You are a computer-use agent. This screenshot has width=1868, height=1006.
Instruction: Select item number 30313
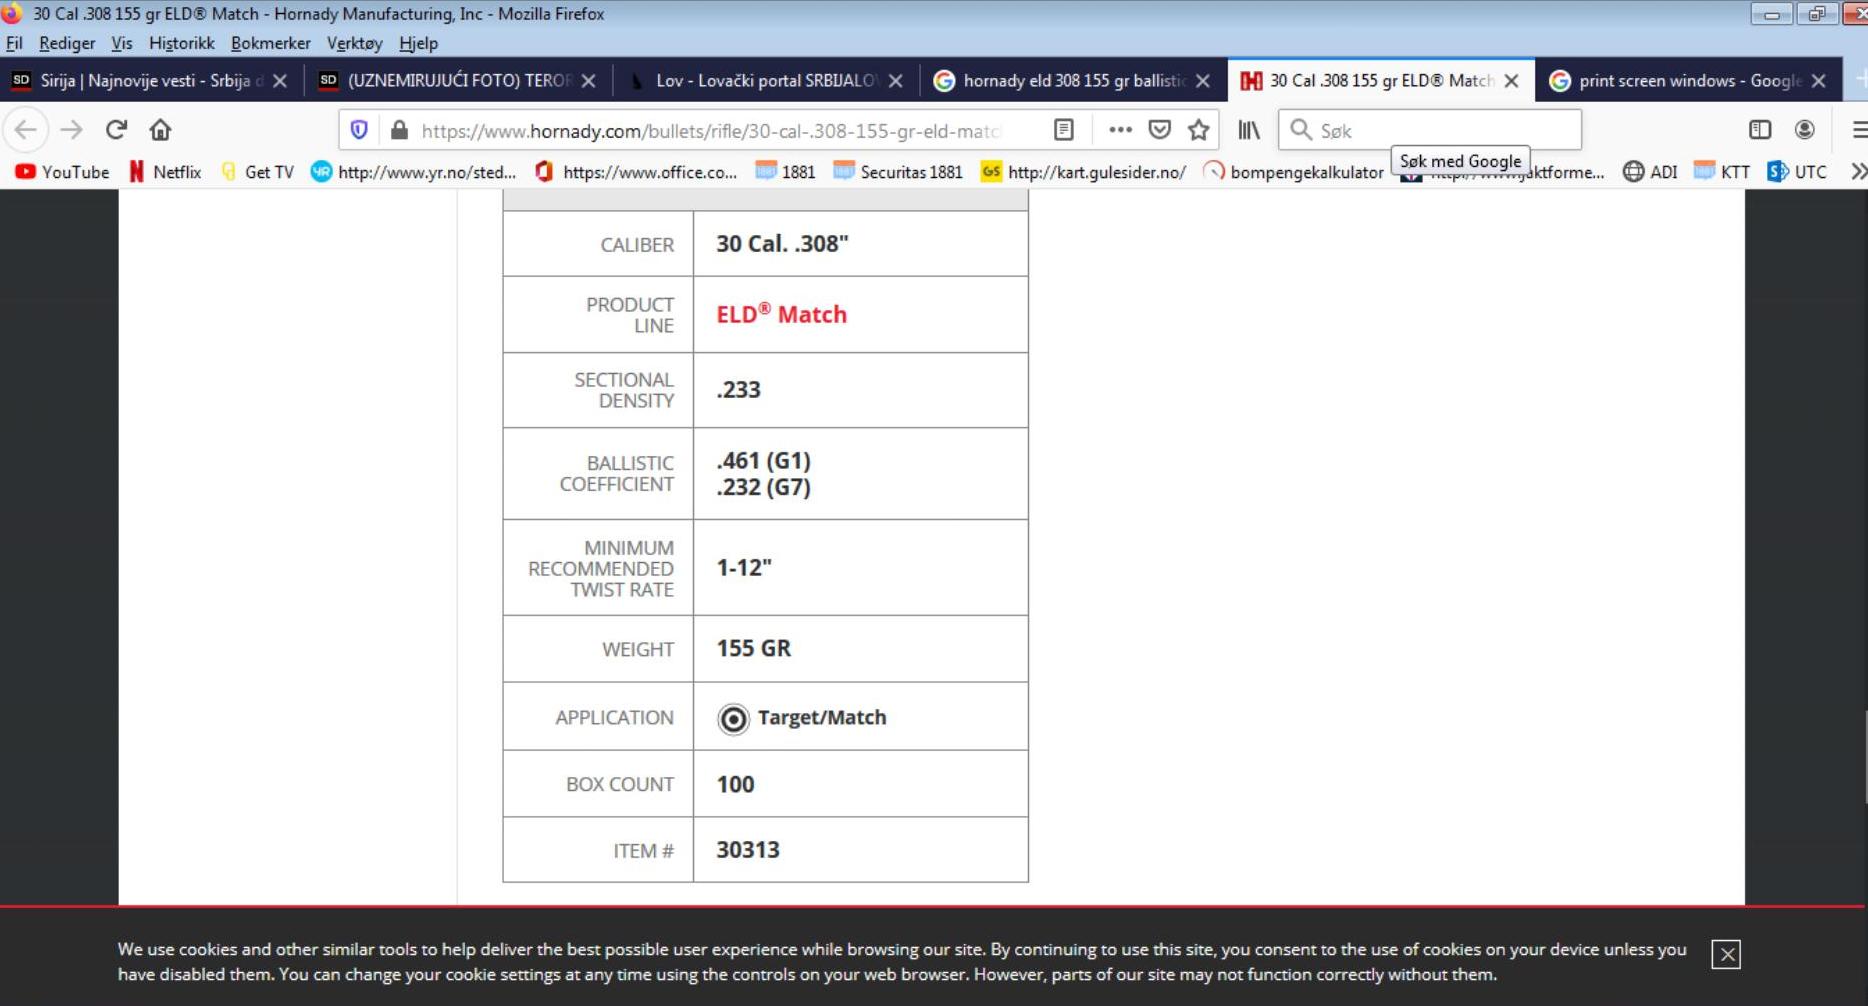[x=748, y=850]
